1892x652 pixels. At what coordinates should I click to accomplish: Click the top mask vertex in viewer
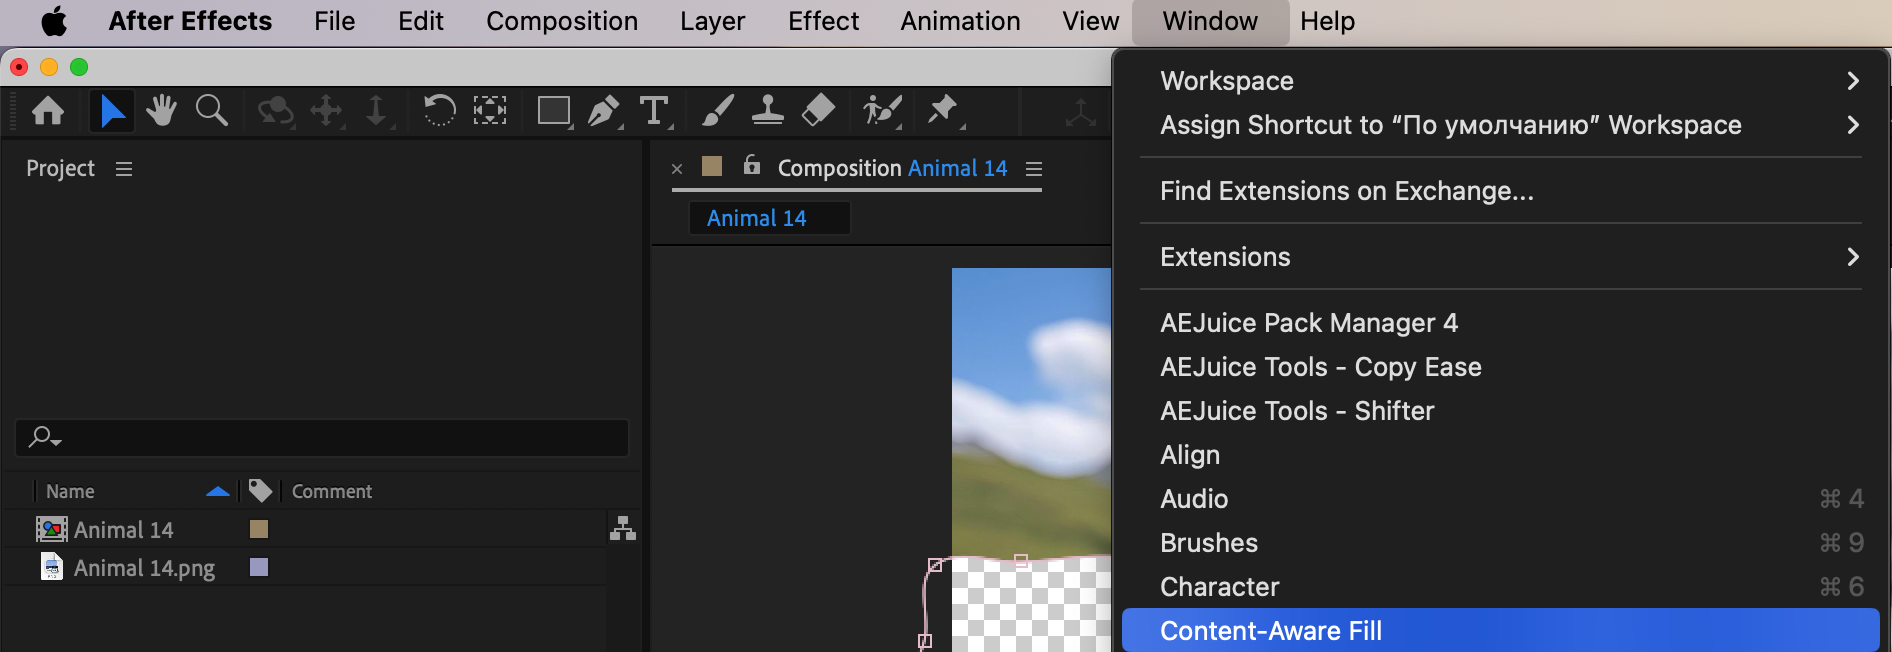[x=1021, y=561]
